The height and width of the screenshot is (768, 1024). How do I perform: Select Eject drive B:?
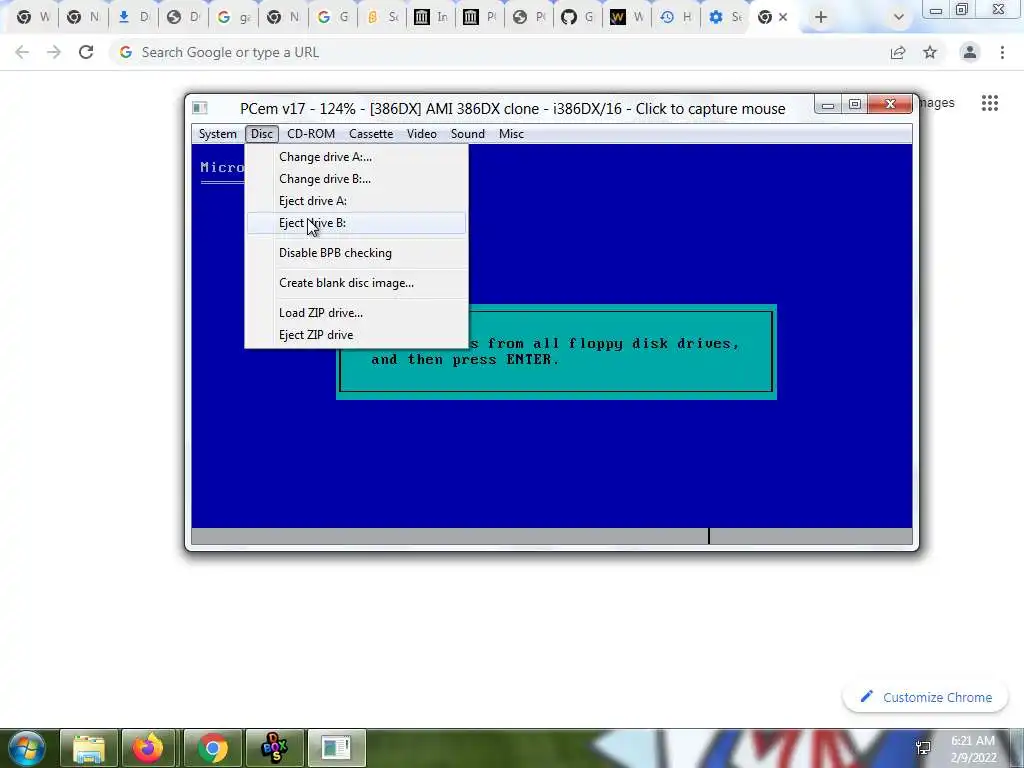click(357, 223)
